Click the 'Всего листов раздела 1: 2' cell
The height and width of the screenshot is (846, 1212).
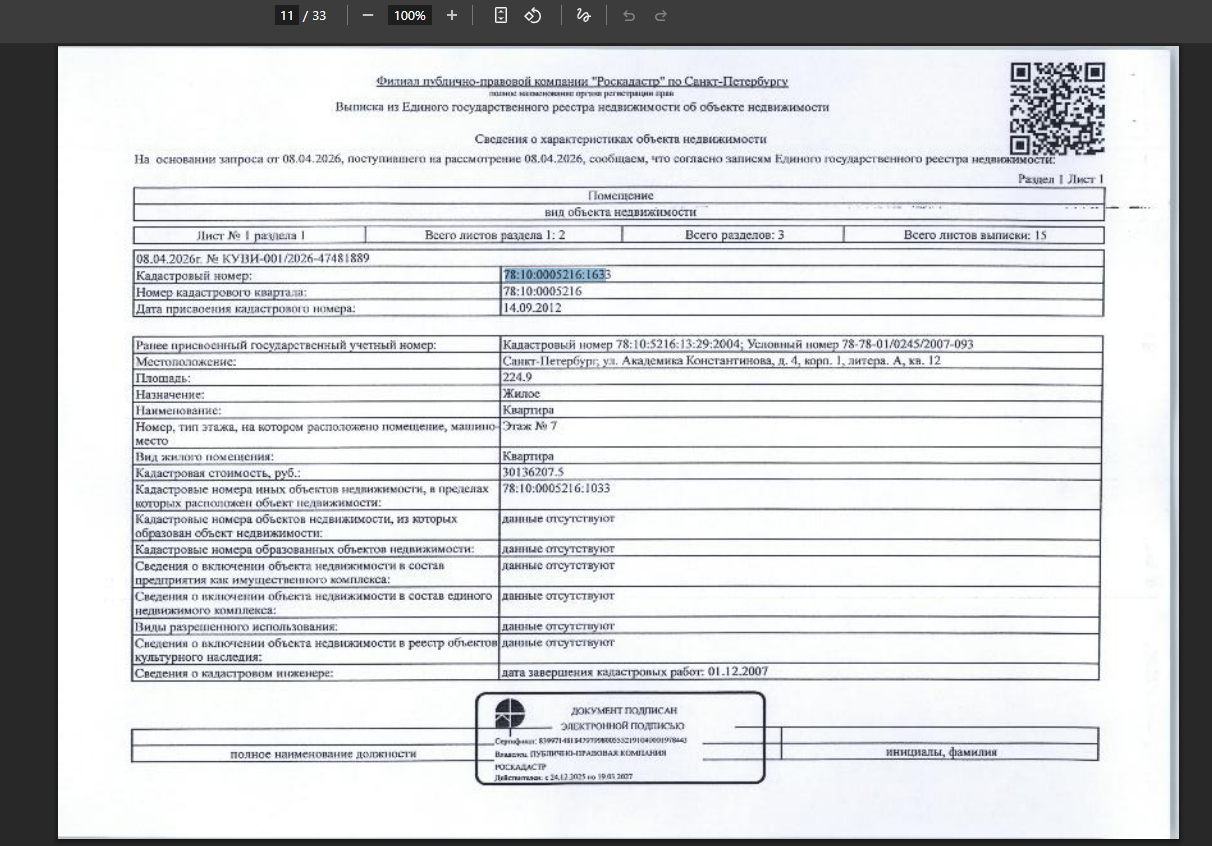[494, 235]
